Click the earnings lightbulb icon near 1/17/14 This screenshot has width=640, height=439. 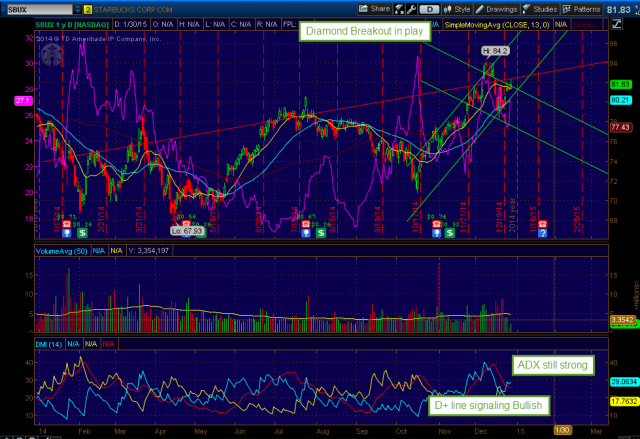point(67,233)
